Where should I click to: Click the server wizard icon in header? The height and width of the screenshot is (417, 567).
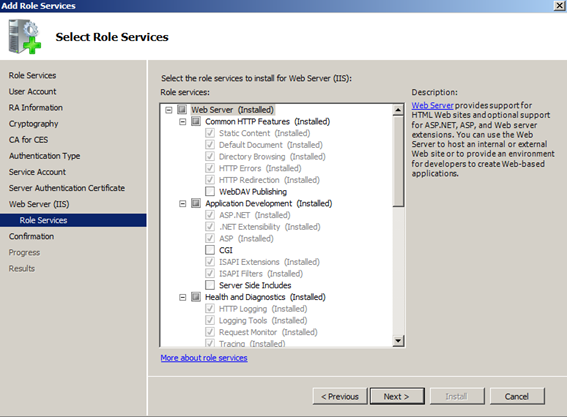point(25,37)
